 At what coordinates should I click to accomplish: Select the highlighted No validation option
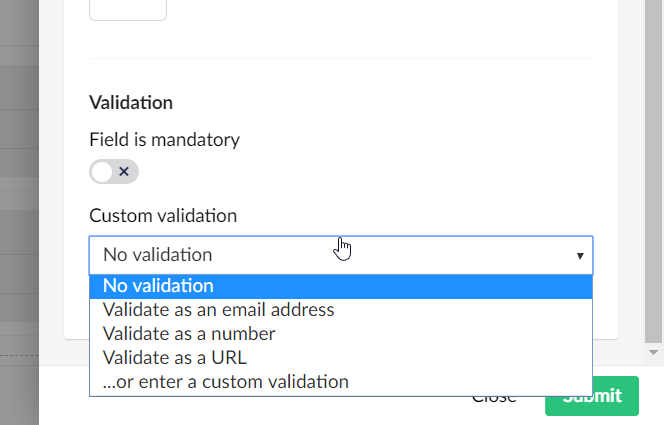click(341, 286)
